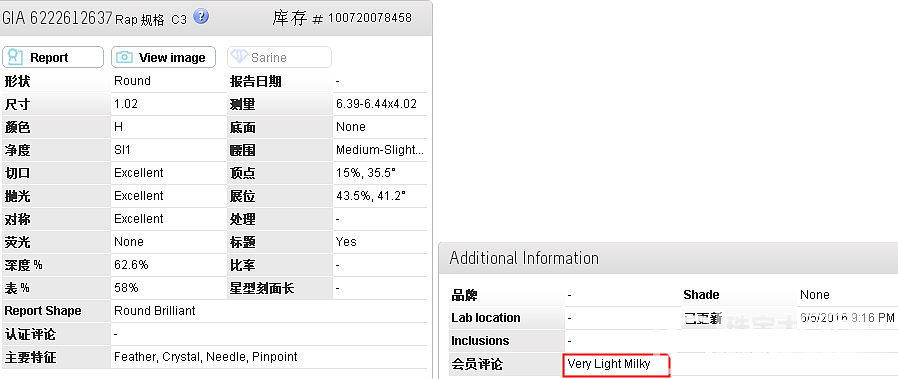
Task: Click the Round Brilliant report shape value
Action: tap(155, 311)
